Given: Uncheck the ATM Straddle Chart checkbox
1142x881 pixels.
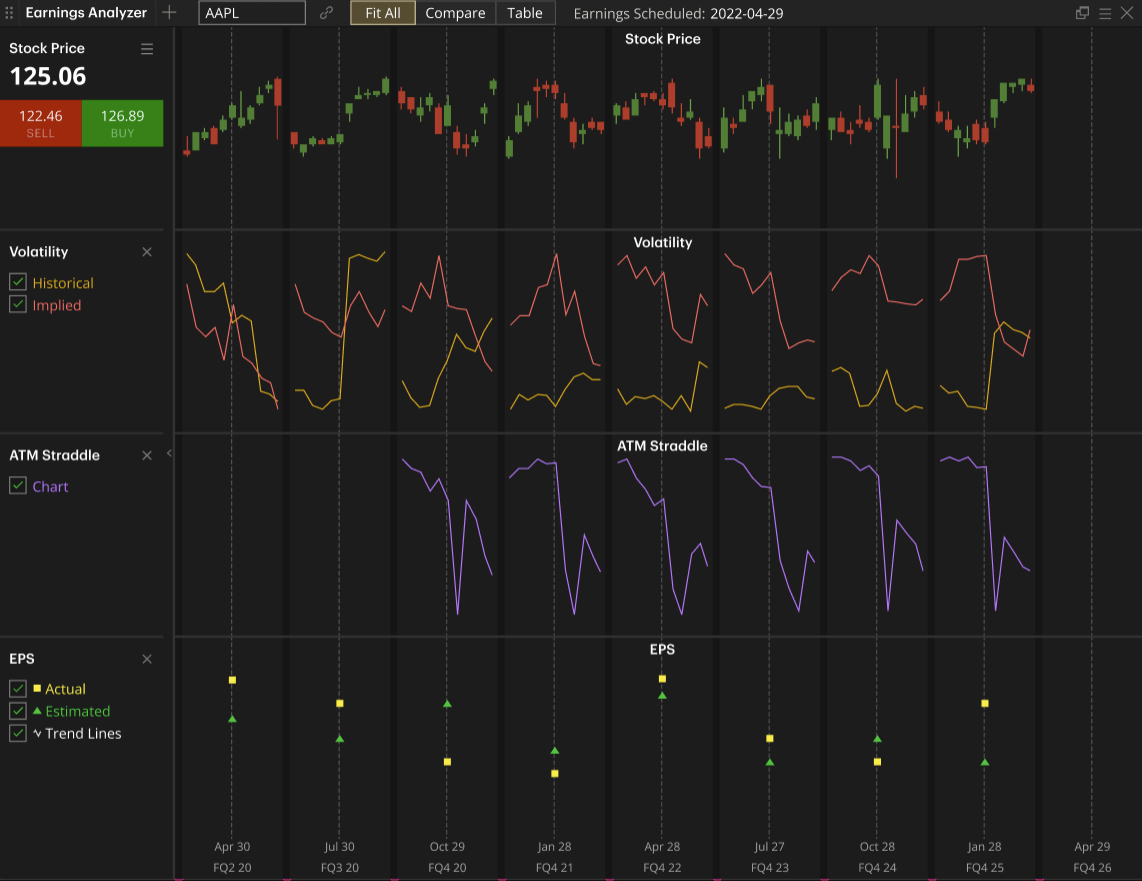Looking at the screenshot, I should pos(17,486).
